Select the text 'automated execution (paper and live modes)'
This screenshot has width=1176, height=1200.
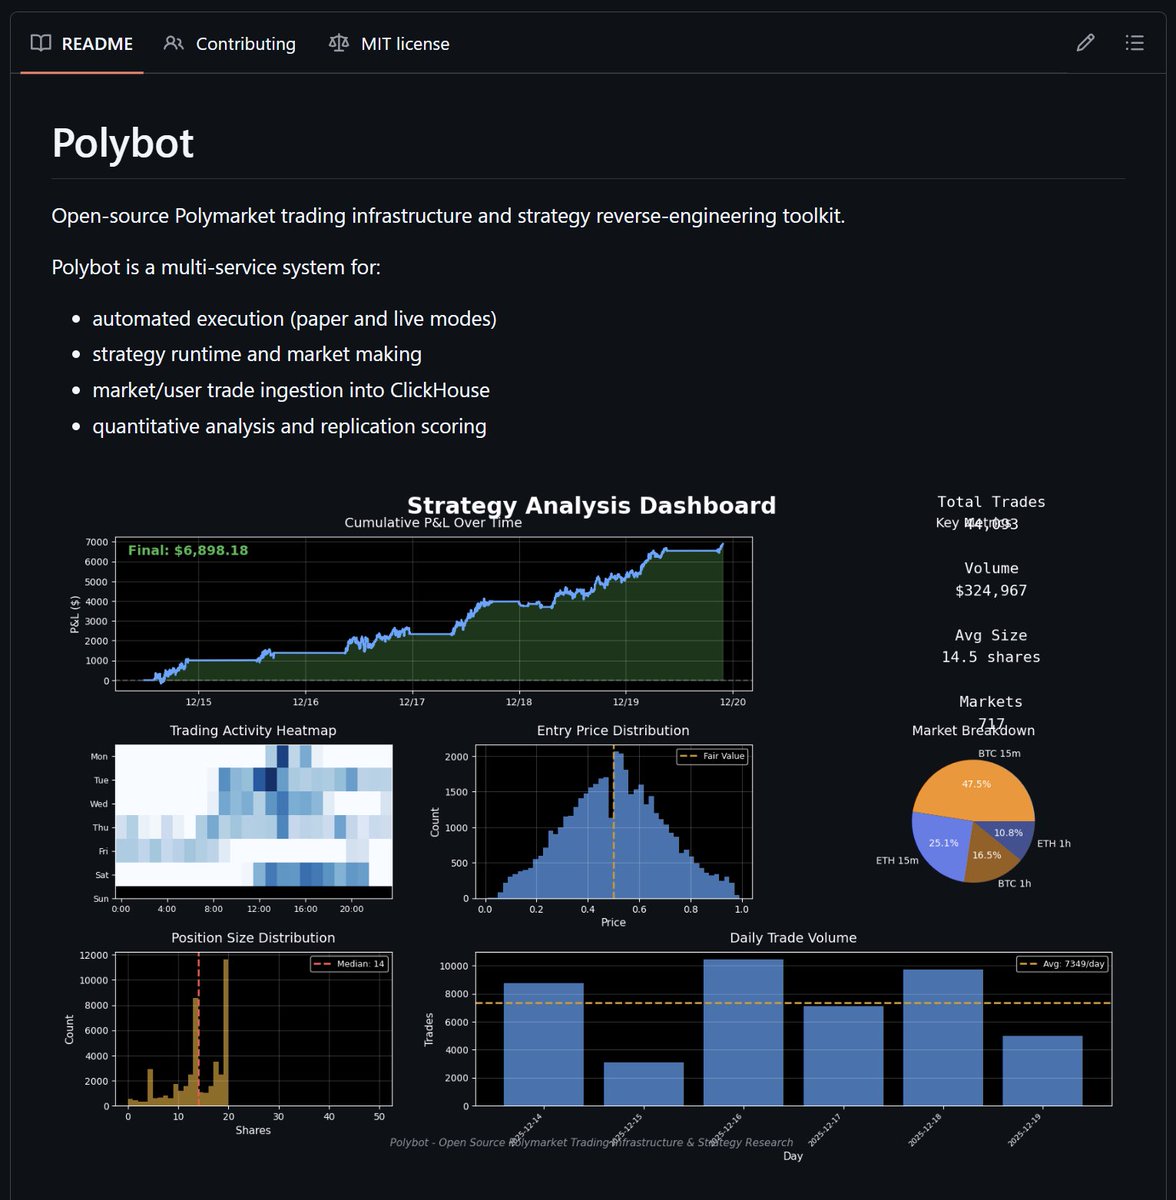(294, 319)
